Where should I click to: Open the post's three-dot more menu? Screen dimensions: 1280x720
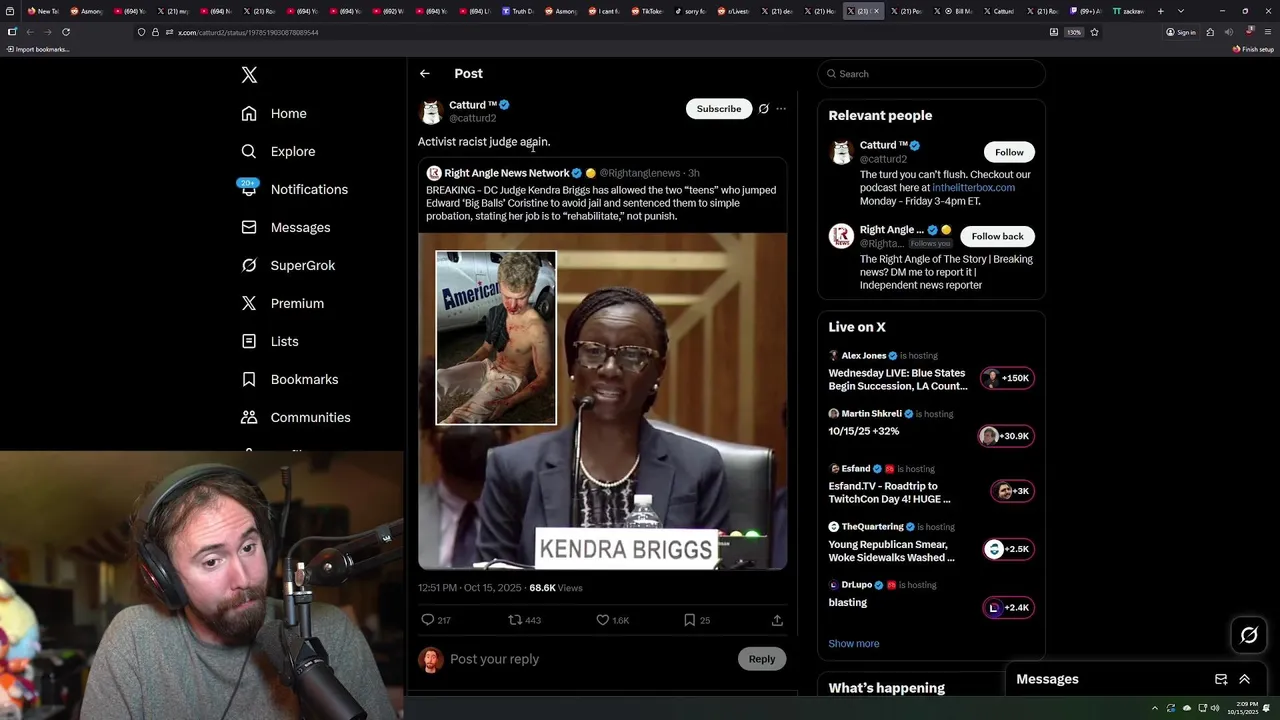(x=781, y=109)
